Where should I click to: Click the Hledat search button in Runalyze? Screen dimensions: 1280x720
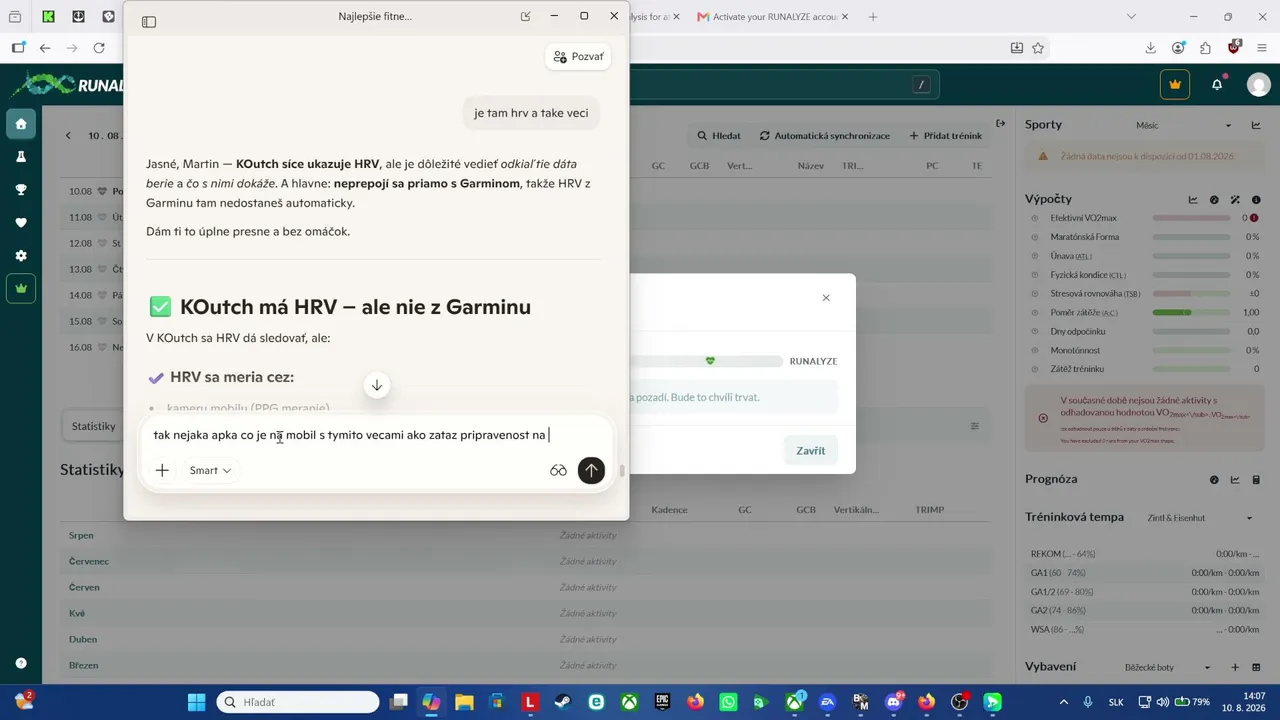[719, 136]
